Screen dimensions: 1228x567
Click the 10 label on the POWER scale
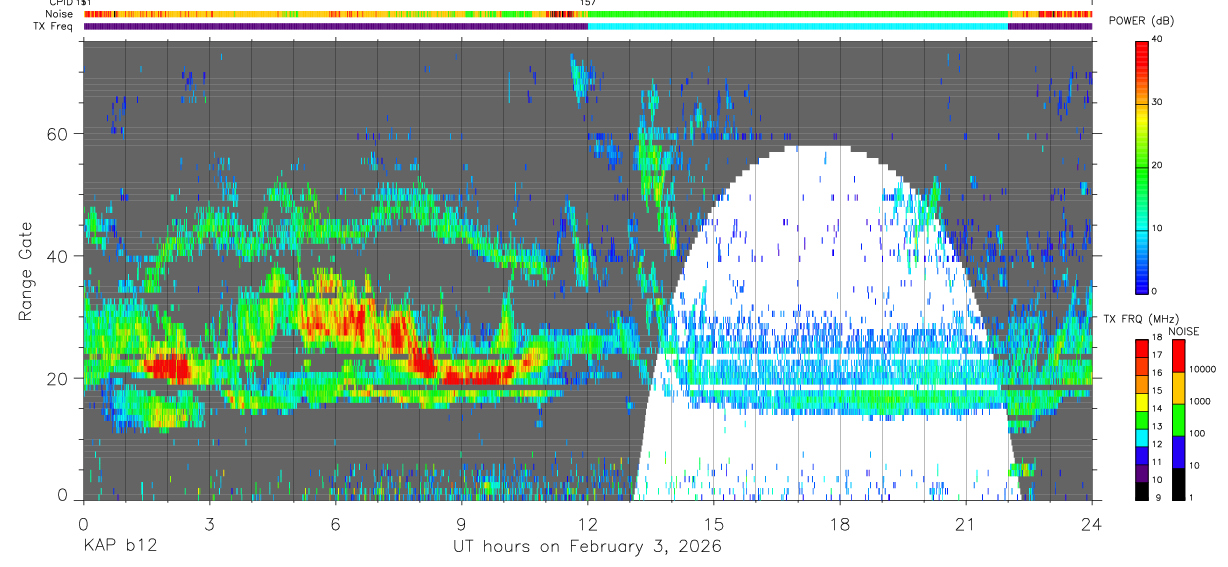pyautogui.click(x=1156, y=229)
